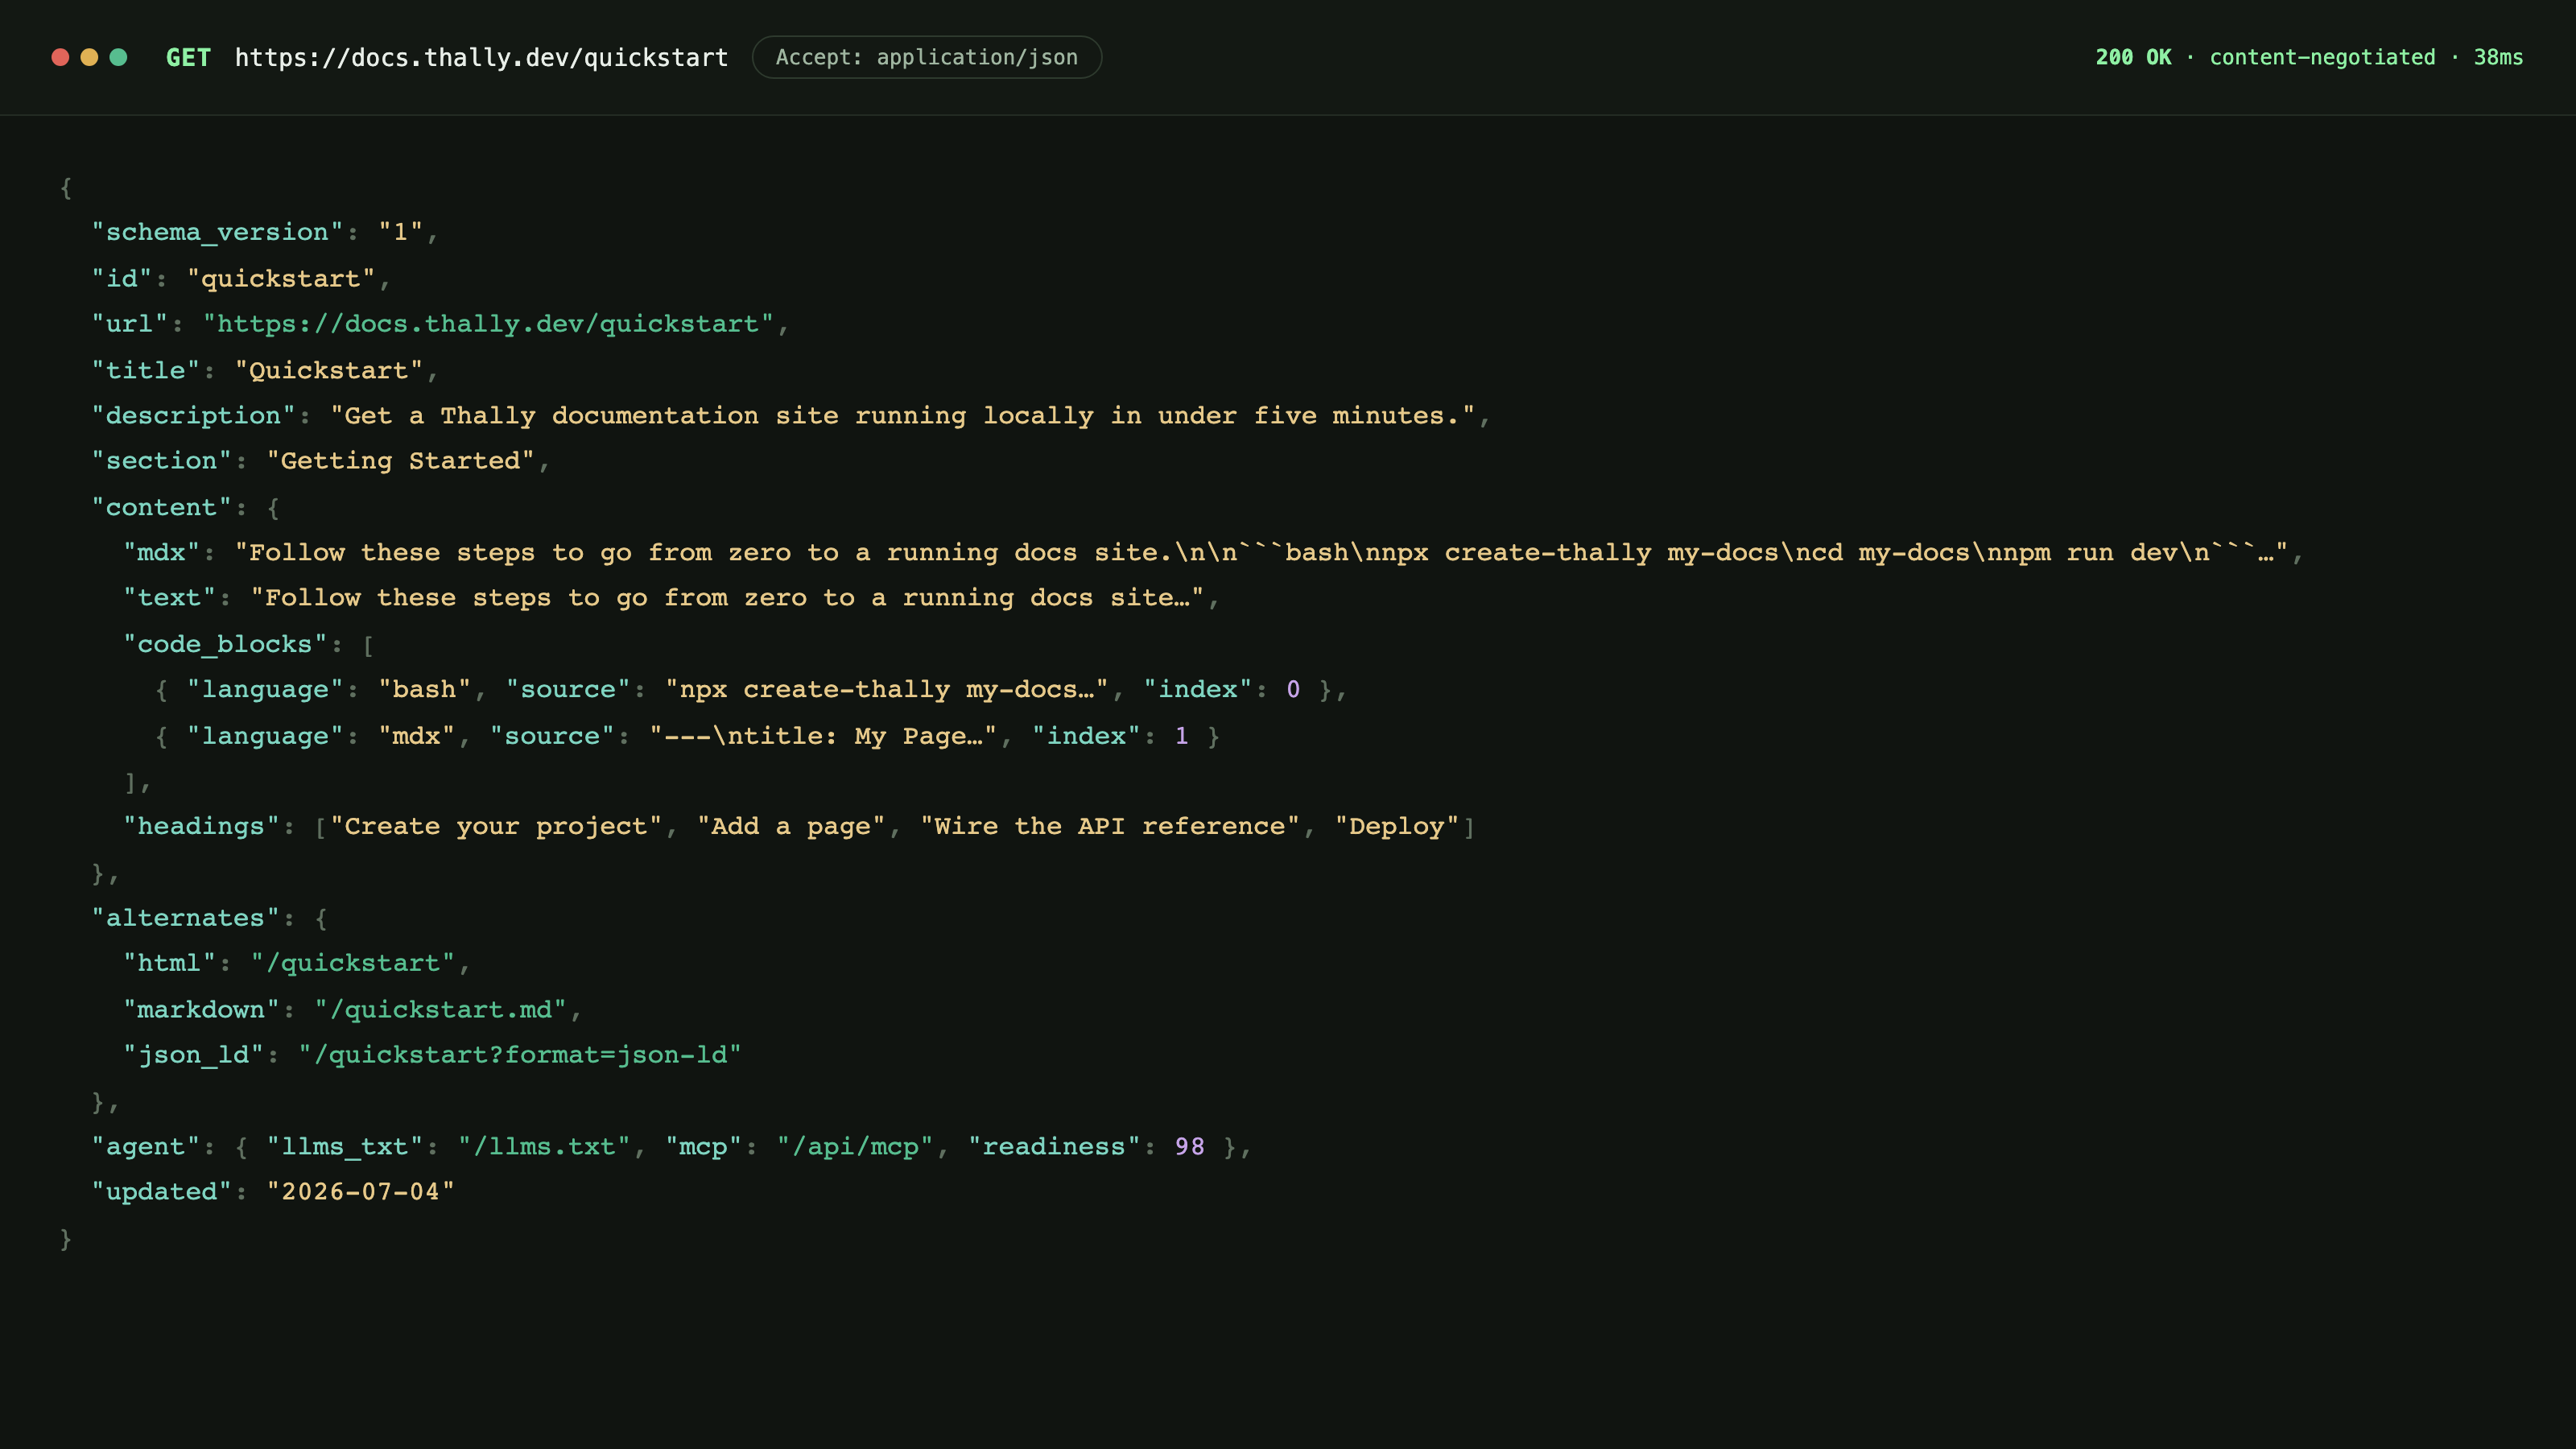The image size is (2576, 1449).
Task: Click the index value 1
Action: pos(1181,736)
